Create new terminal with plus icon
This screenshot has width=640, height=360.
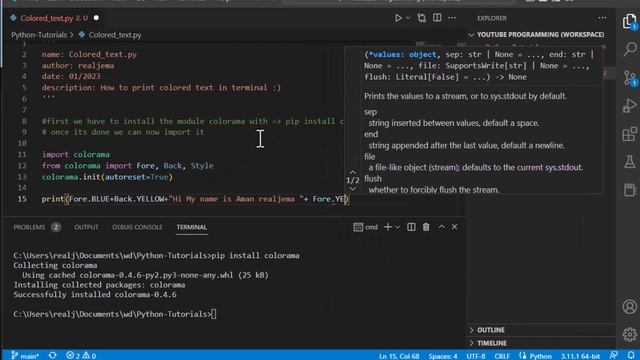pyautogui.click(x=388, y=227)
